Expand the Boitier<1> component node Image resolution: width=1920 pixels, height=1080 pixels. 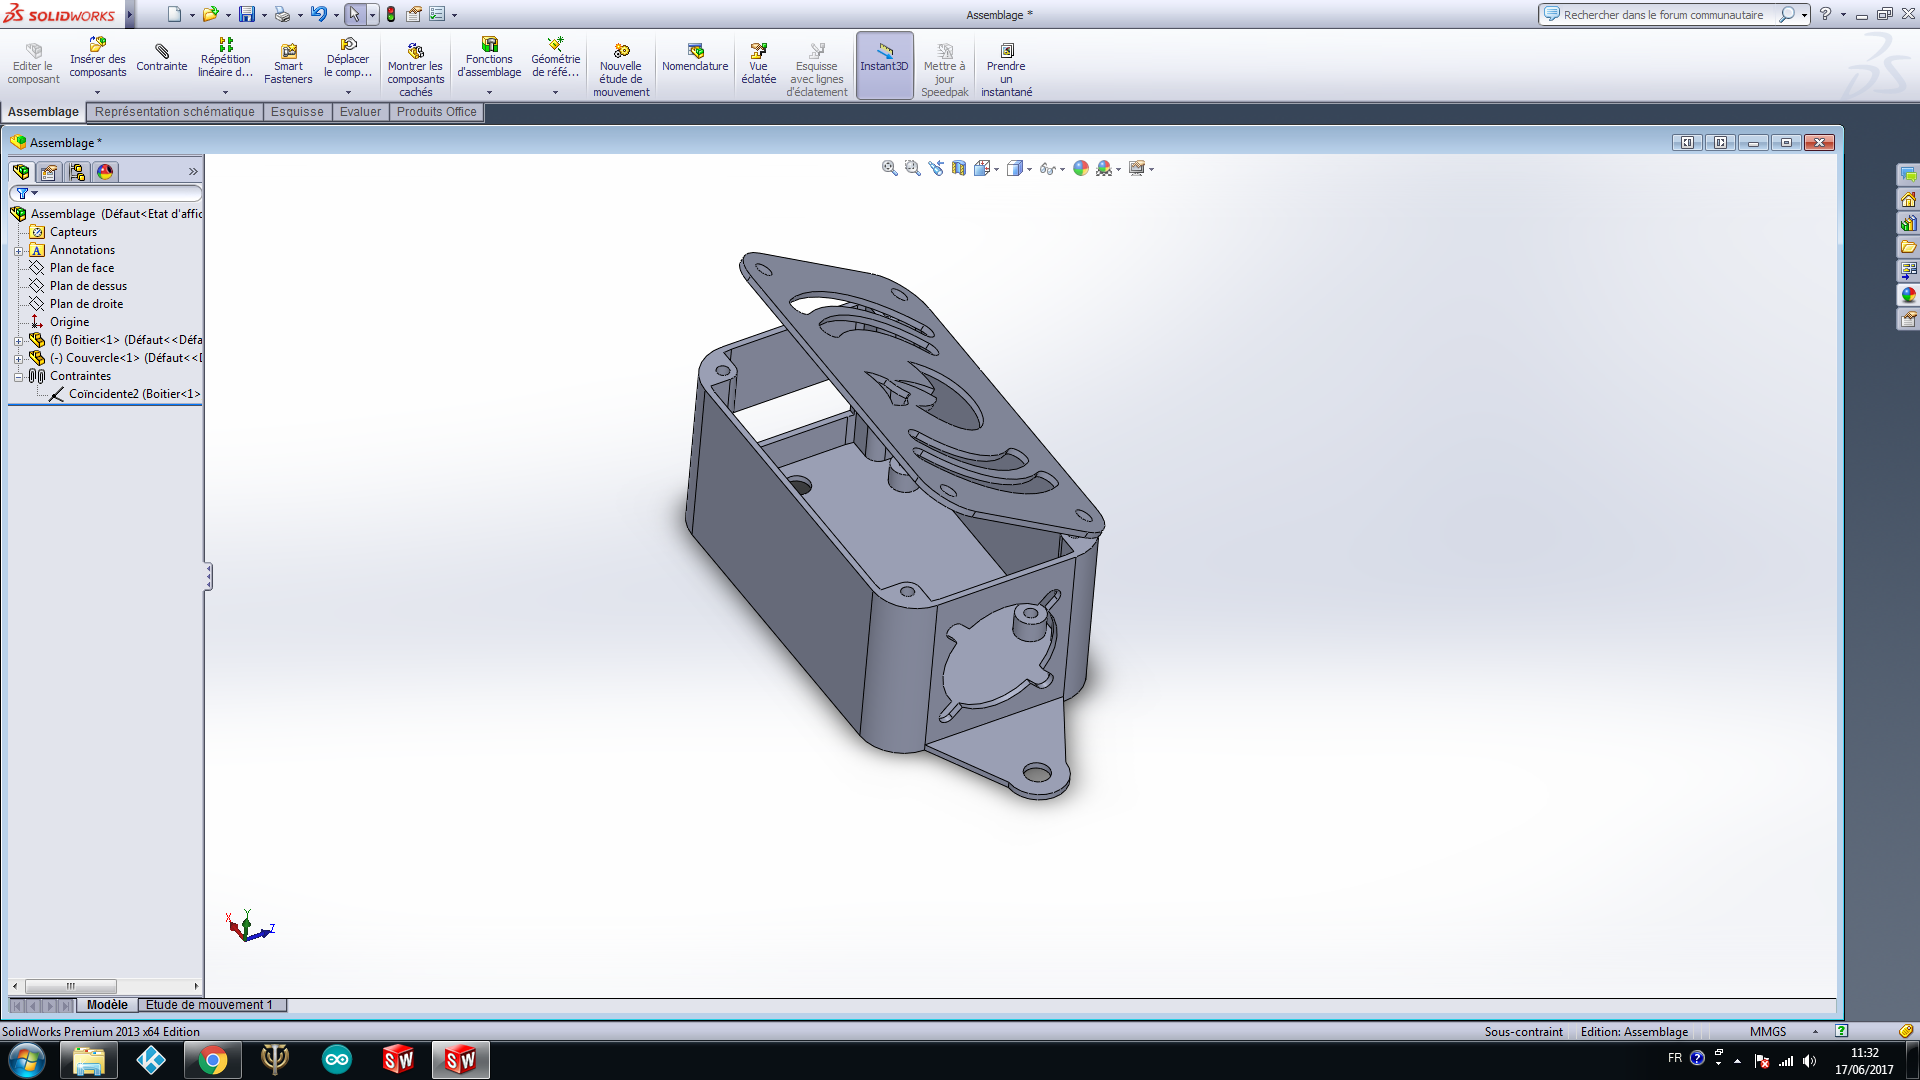[18, 340]
